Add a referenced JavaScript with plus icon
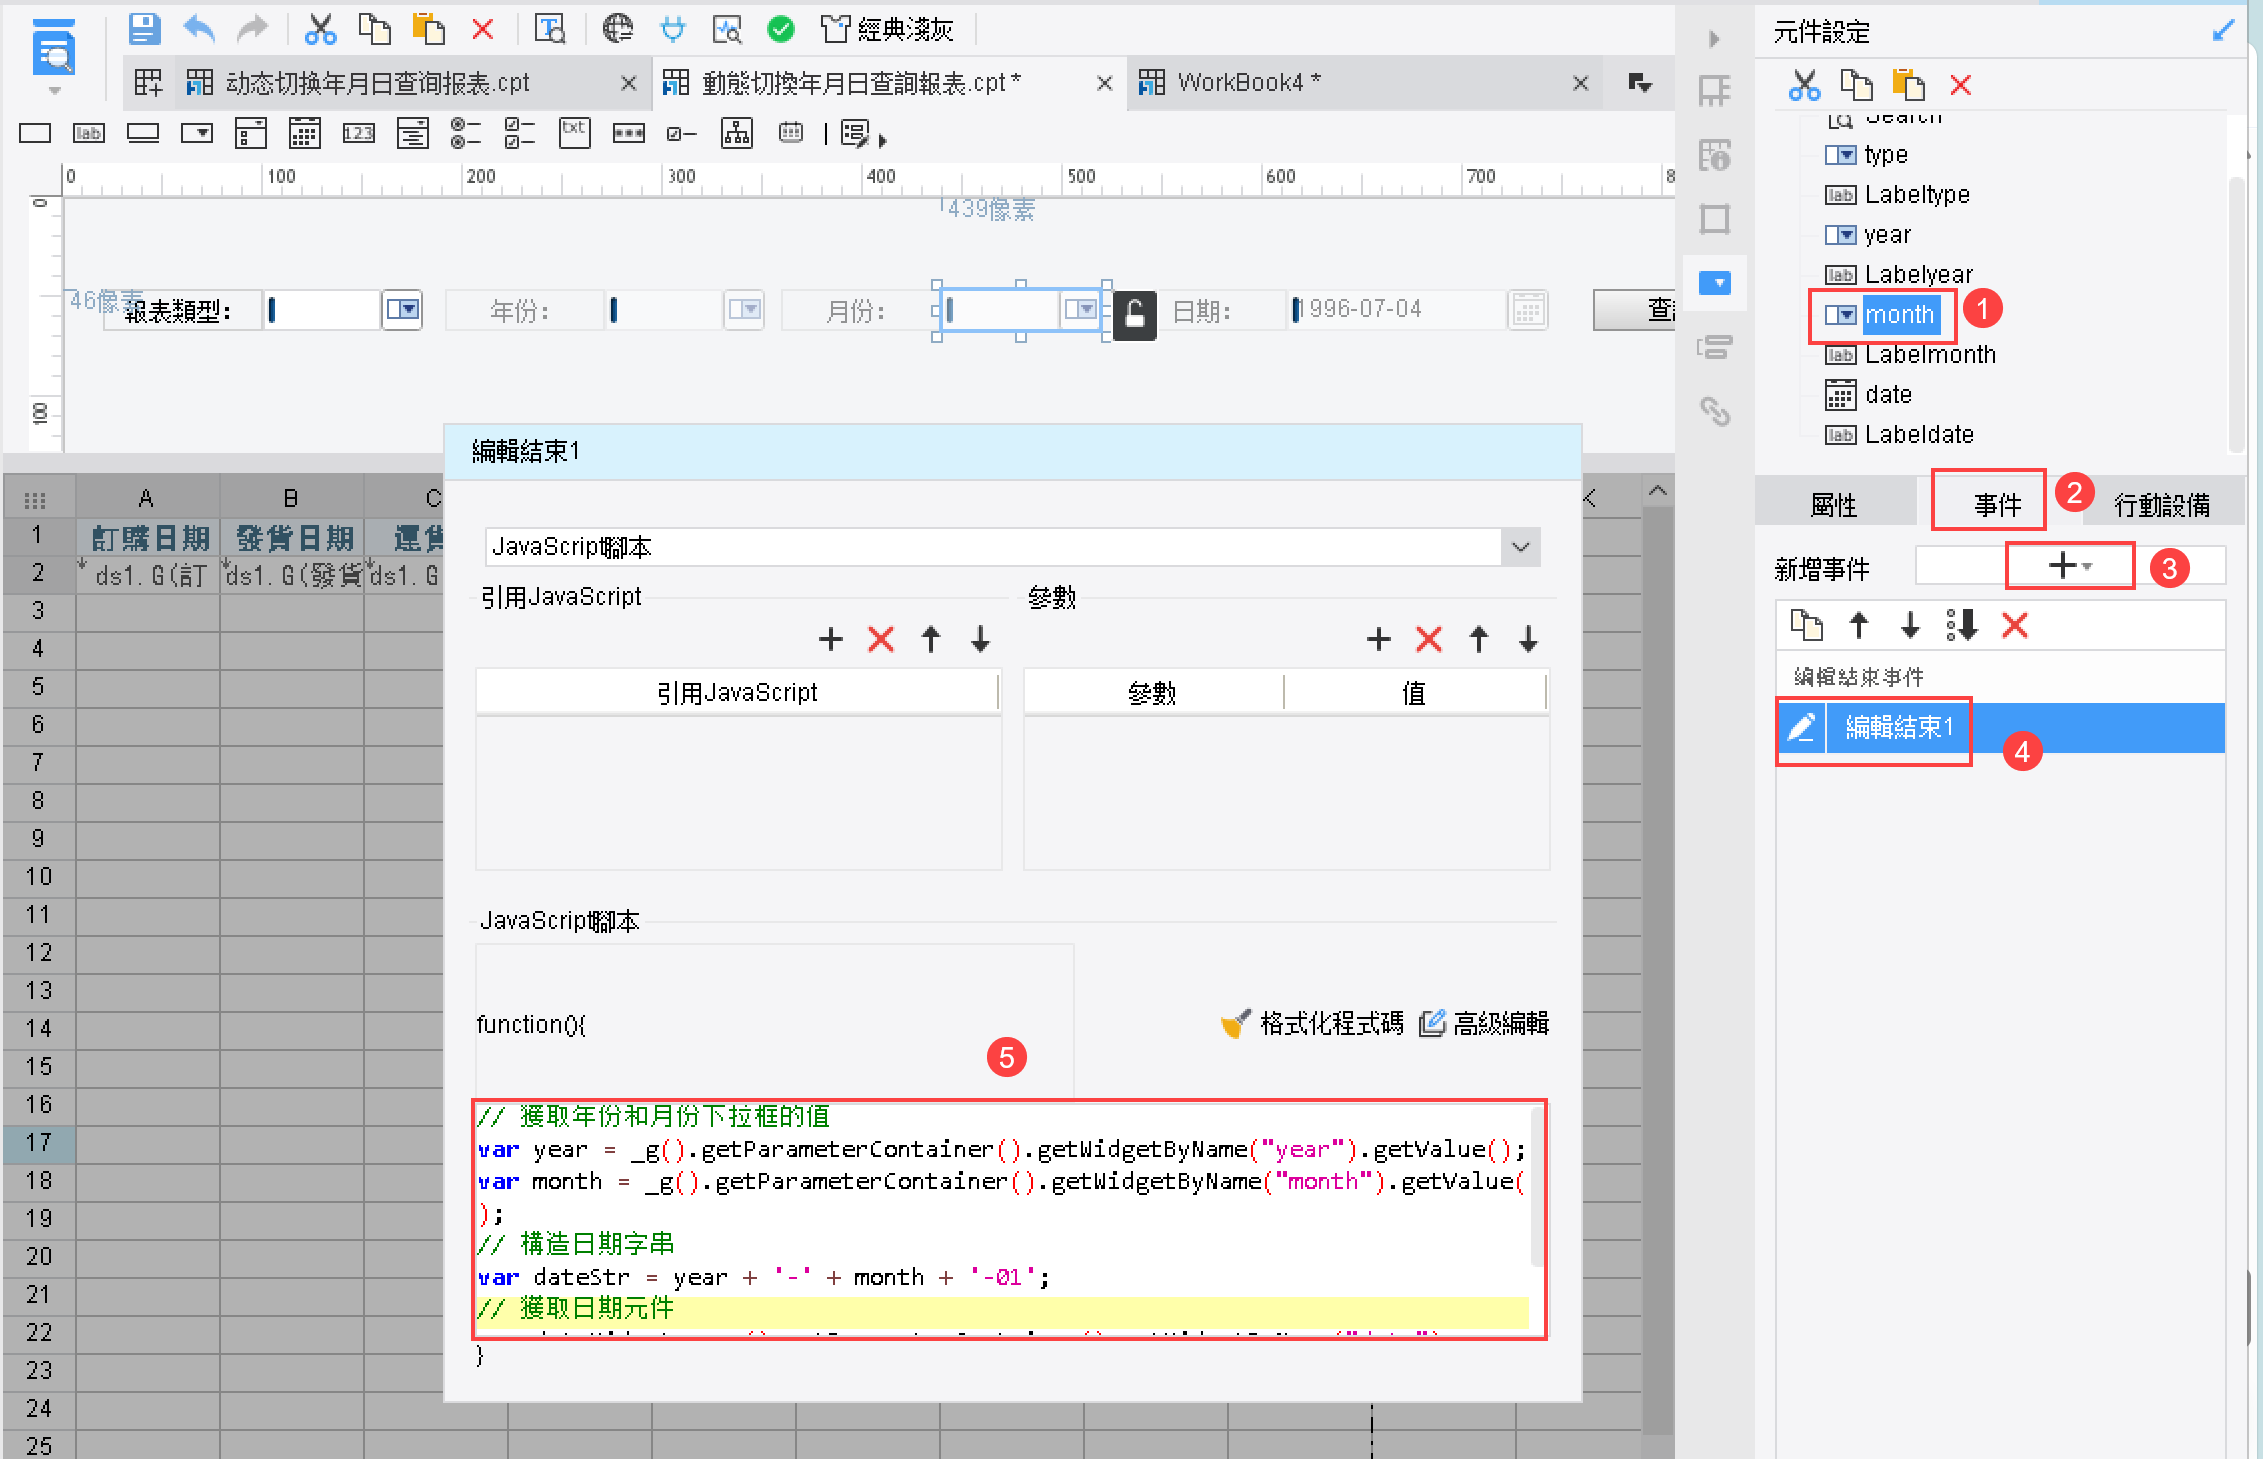The image size is (2263, 1459). pos(830,639)
